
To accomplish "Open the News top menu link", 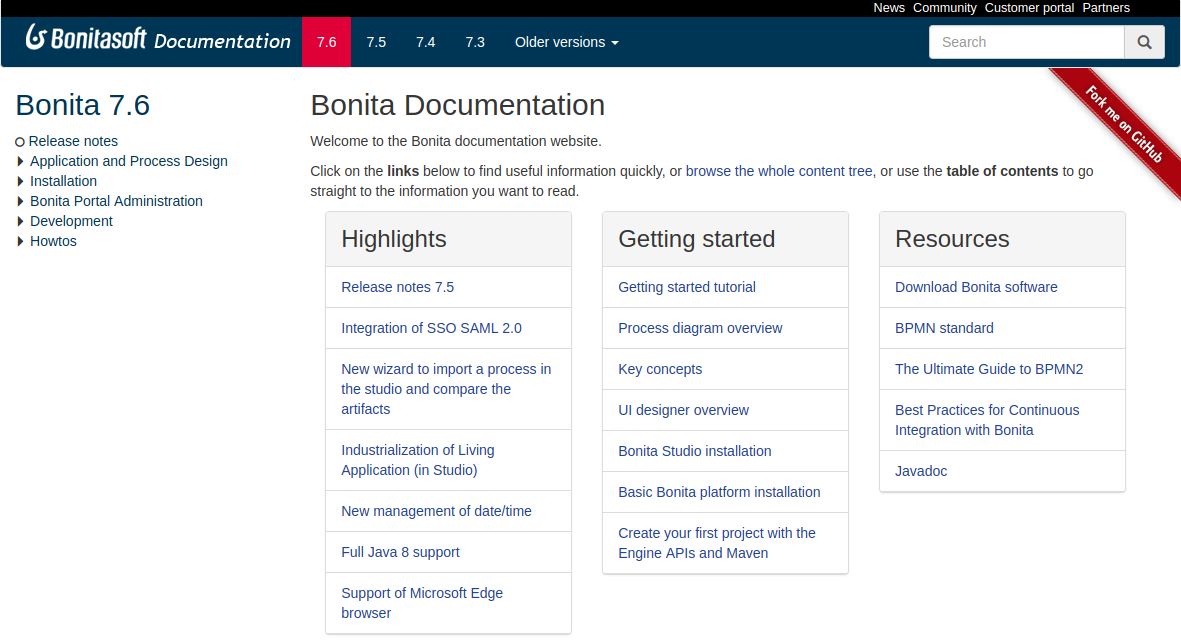I will pyautogui.click(x=889, y=8).
